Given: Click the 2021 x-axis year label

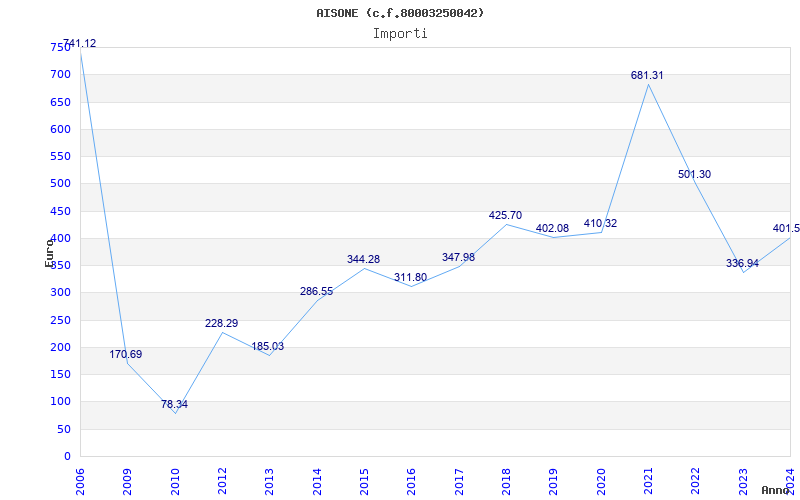Looking at the screenshot, I should tap(648, 481).
